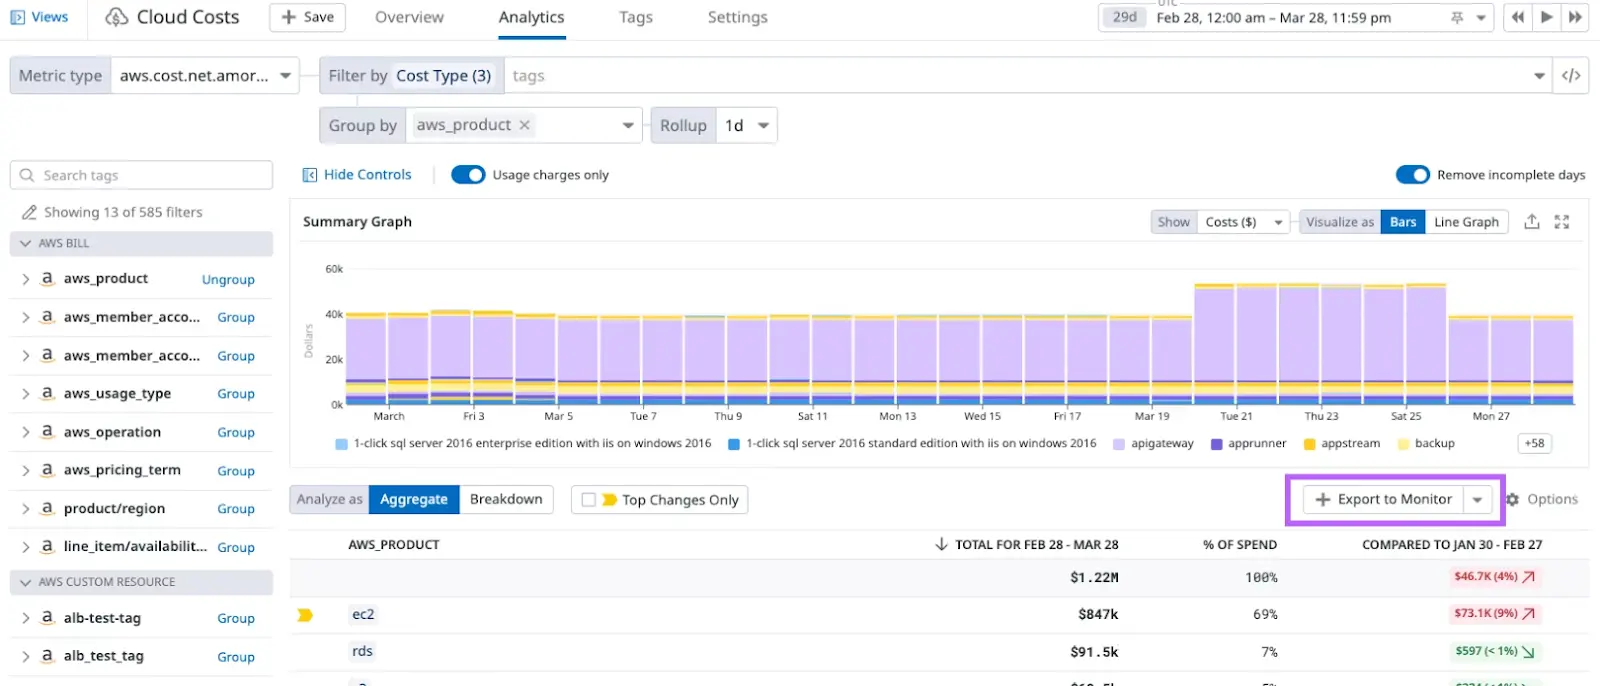Select the Aggregate analysis mode
The height and width of the screenshot is (686, 1600).
click(x=414, y=499)
